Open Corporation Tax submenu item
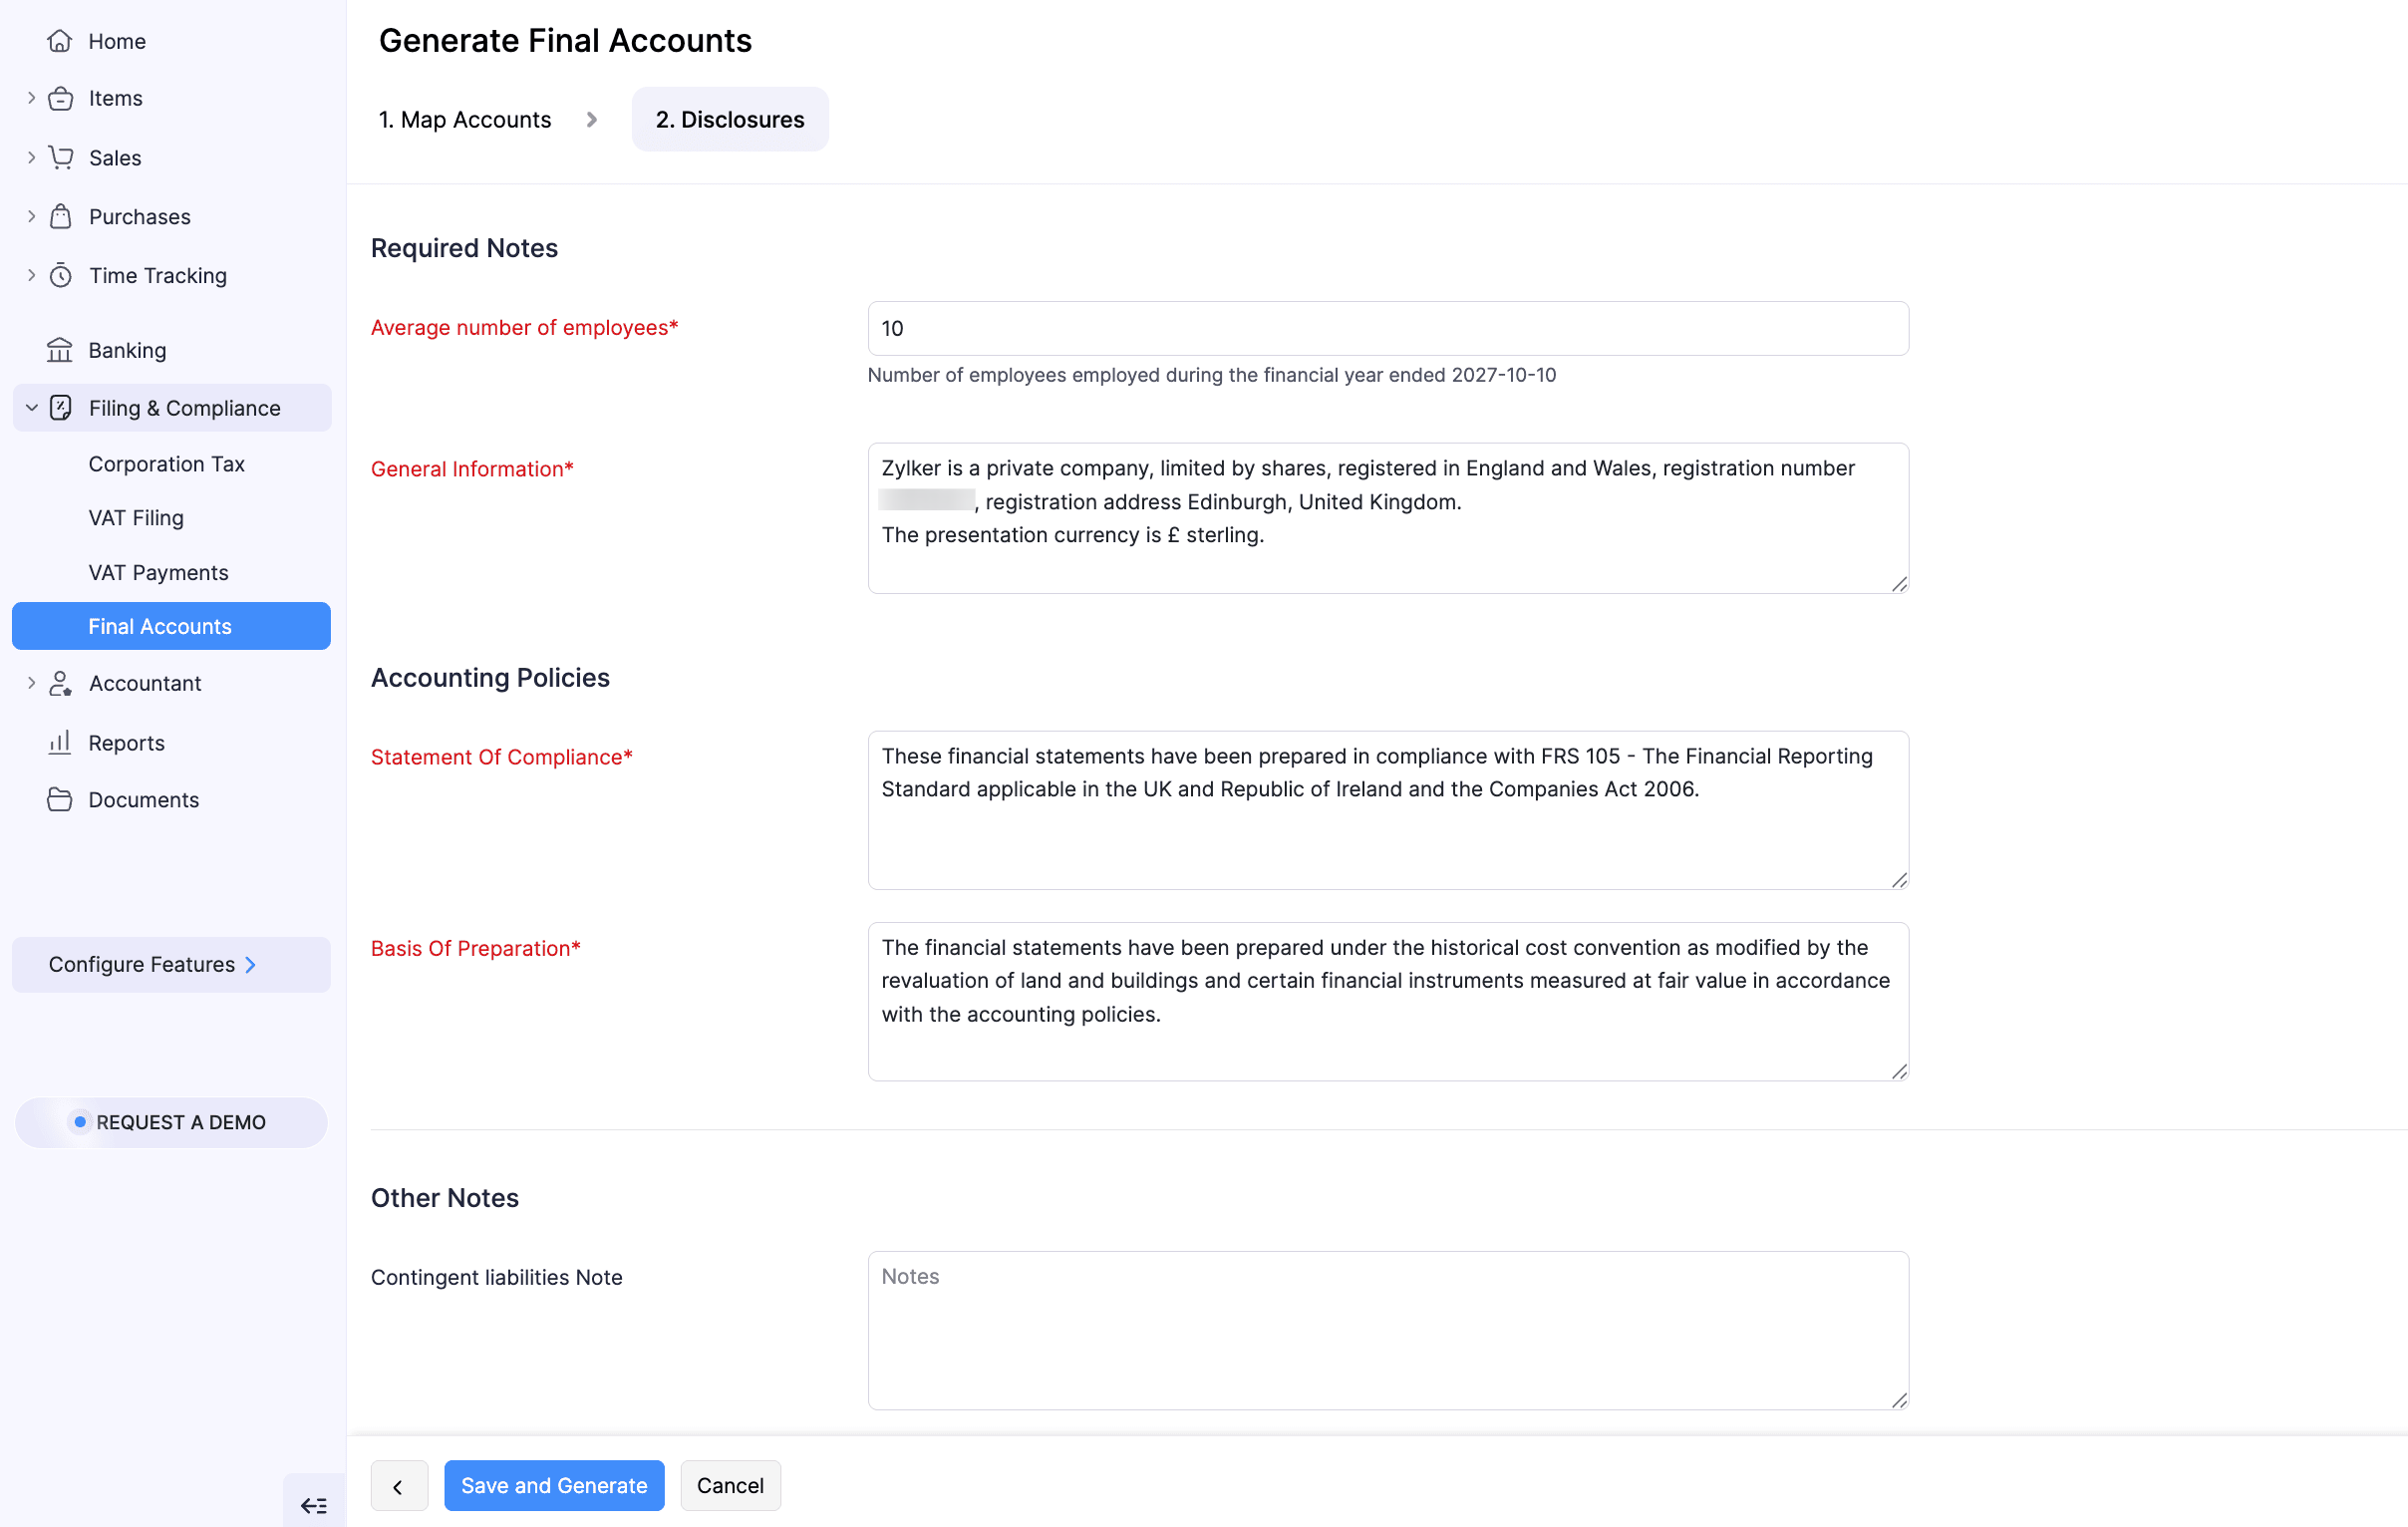 point(166,464)
